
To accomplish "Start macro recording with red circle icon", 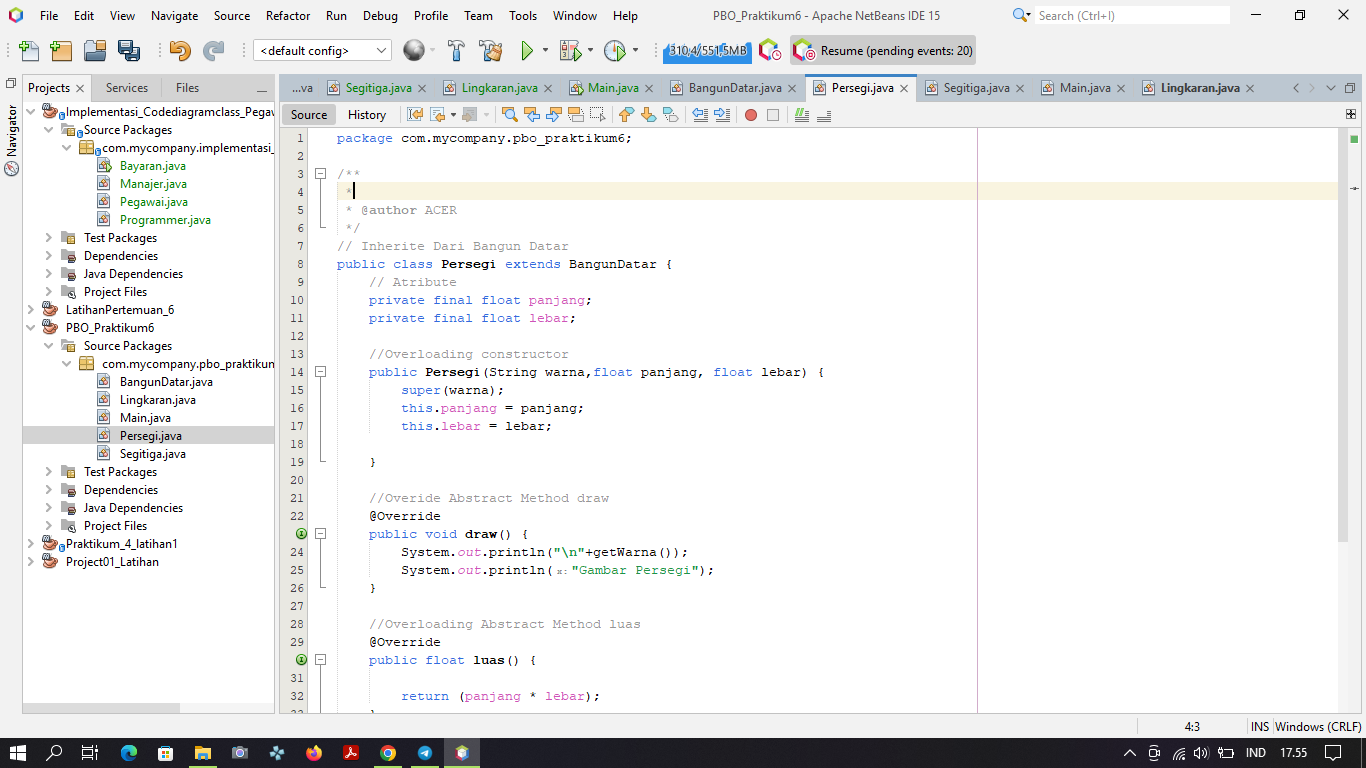I will [751, 115].
